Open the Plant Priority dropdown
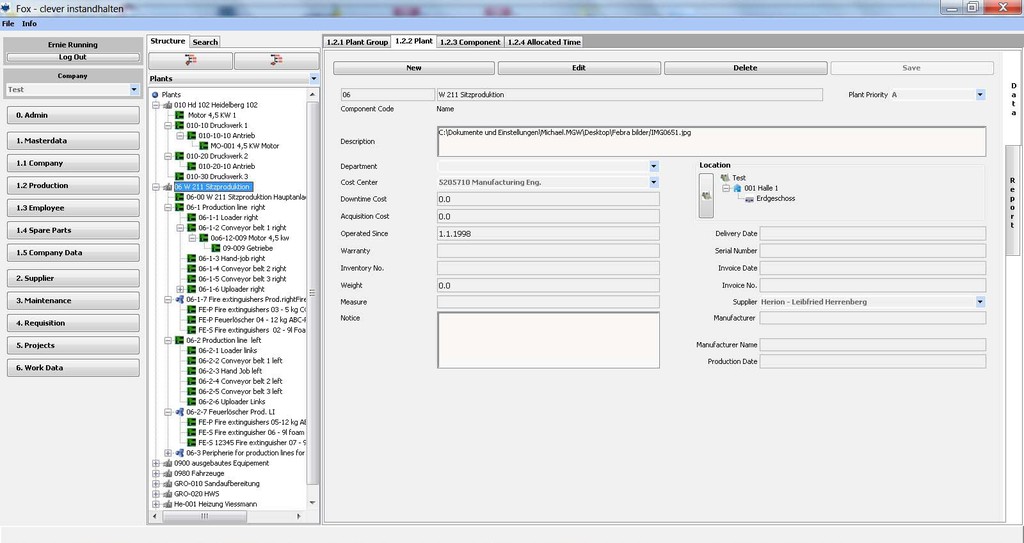This screenshot has height=543, width=1024. click(980, 95)
